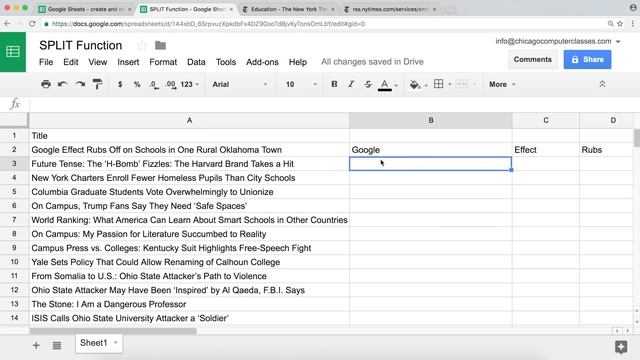Select the Paint format roller tool
Image resolution: width=640 pixels, height=360 pixels.
97,84
